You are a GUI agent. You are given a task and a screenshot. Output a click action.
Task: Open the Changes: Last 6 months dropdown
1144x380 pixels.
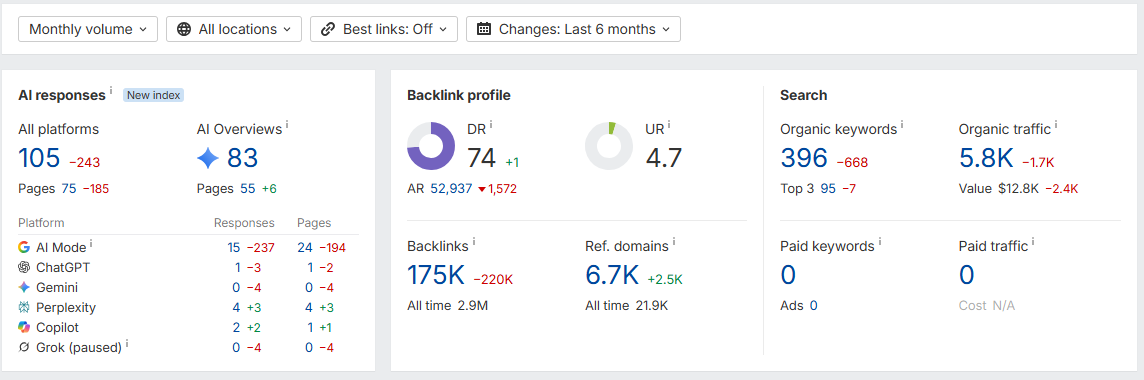click(573, 29)
